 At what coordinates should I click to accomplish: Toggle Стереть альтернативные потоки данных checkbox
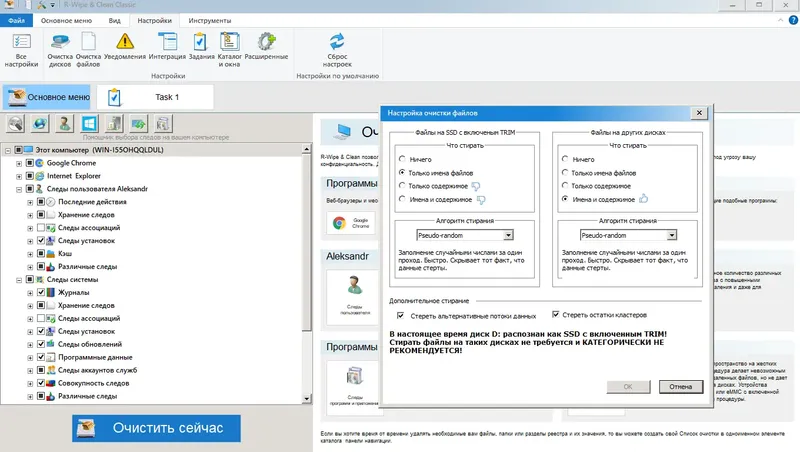click(401, 316)
